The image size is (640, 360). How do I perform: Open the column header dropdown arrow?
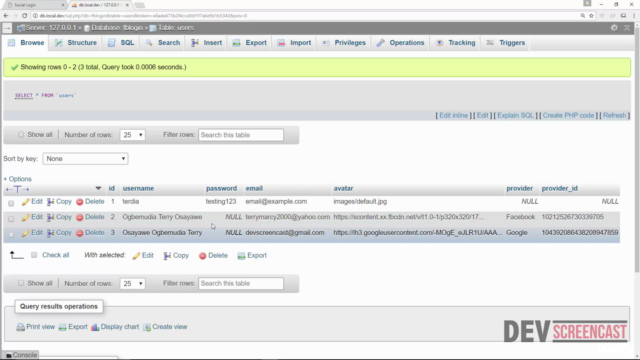[x=98, y=188]
